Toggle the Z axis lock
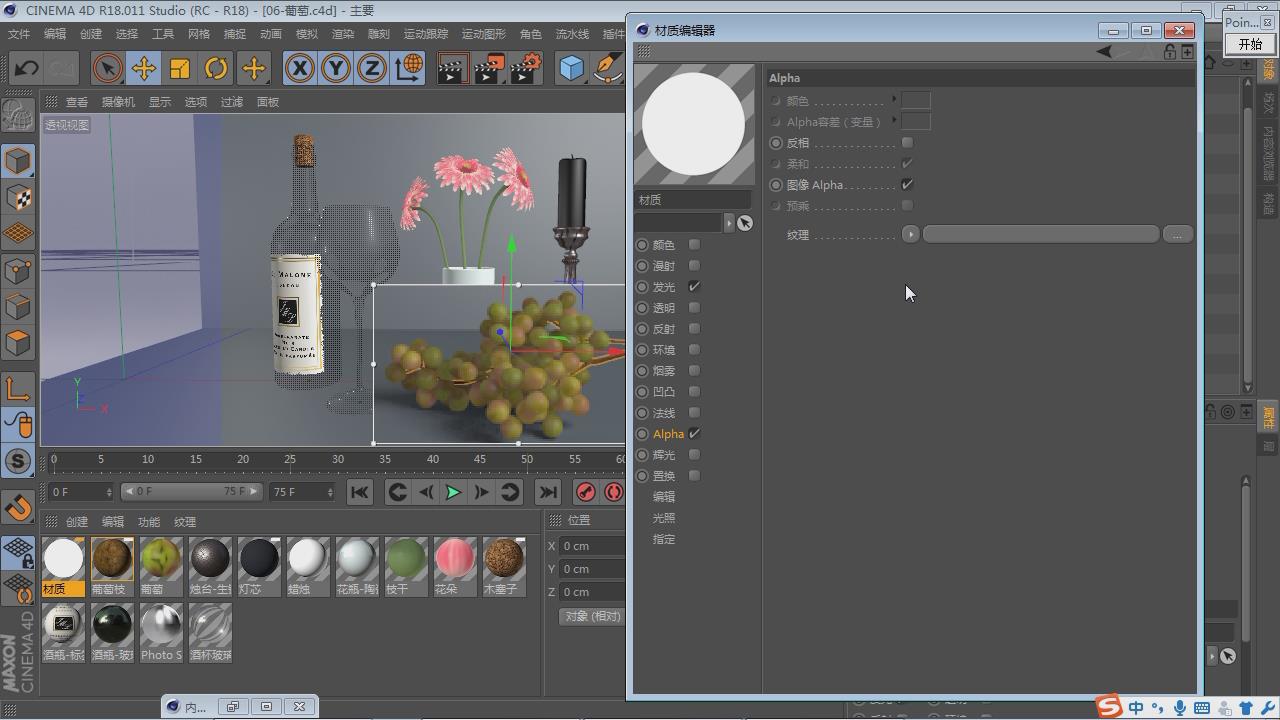The width and height of the screenshot is (1280, 720). point(371,68)
